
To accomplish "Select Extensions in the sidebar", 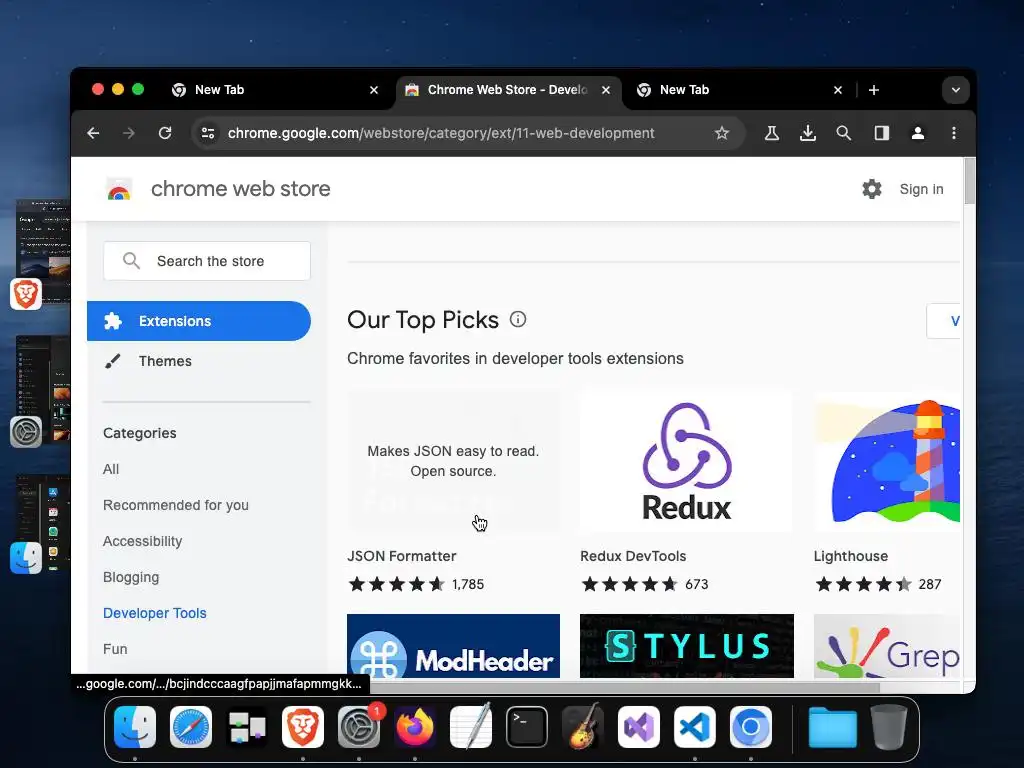I will coord(199,321).
